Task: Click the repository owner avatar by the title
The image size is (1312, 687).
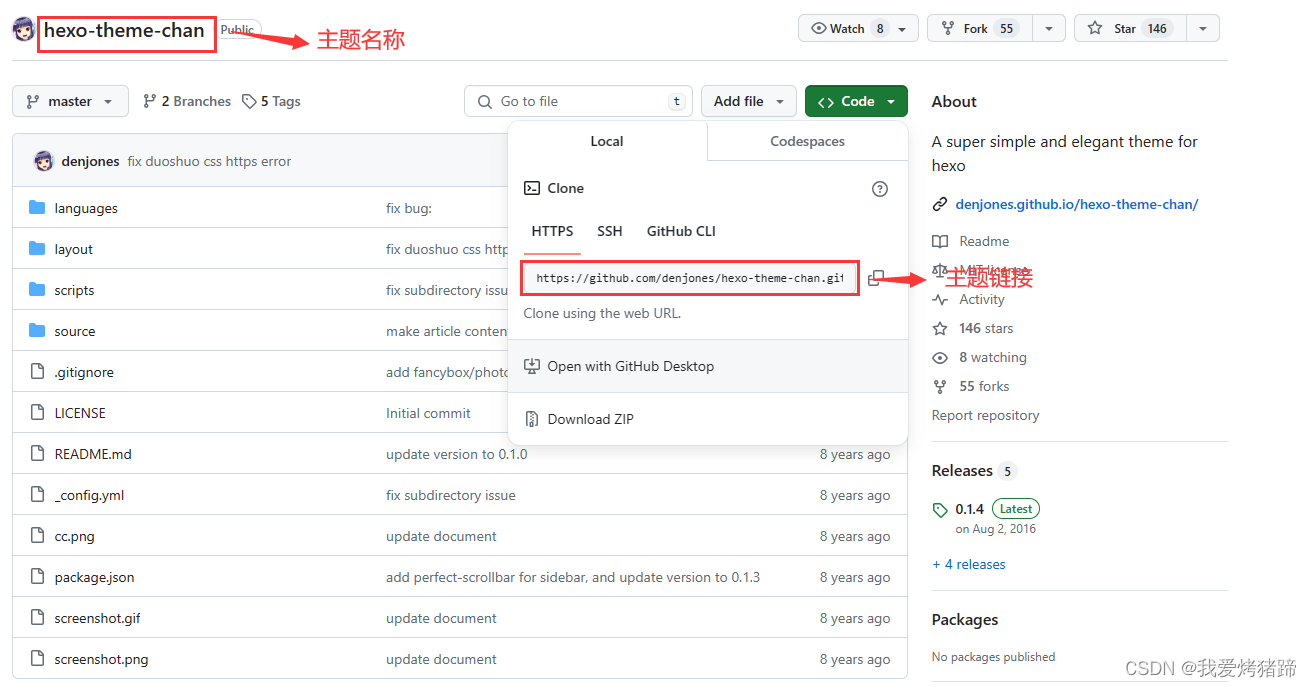Action: point(24,30)
